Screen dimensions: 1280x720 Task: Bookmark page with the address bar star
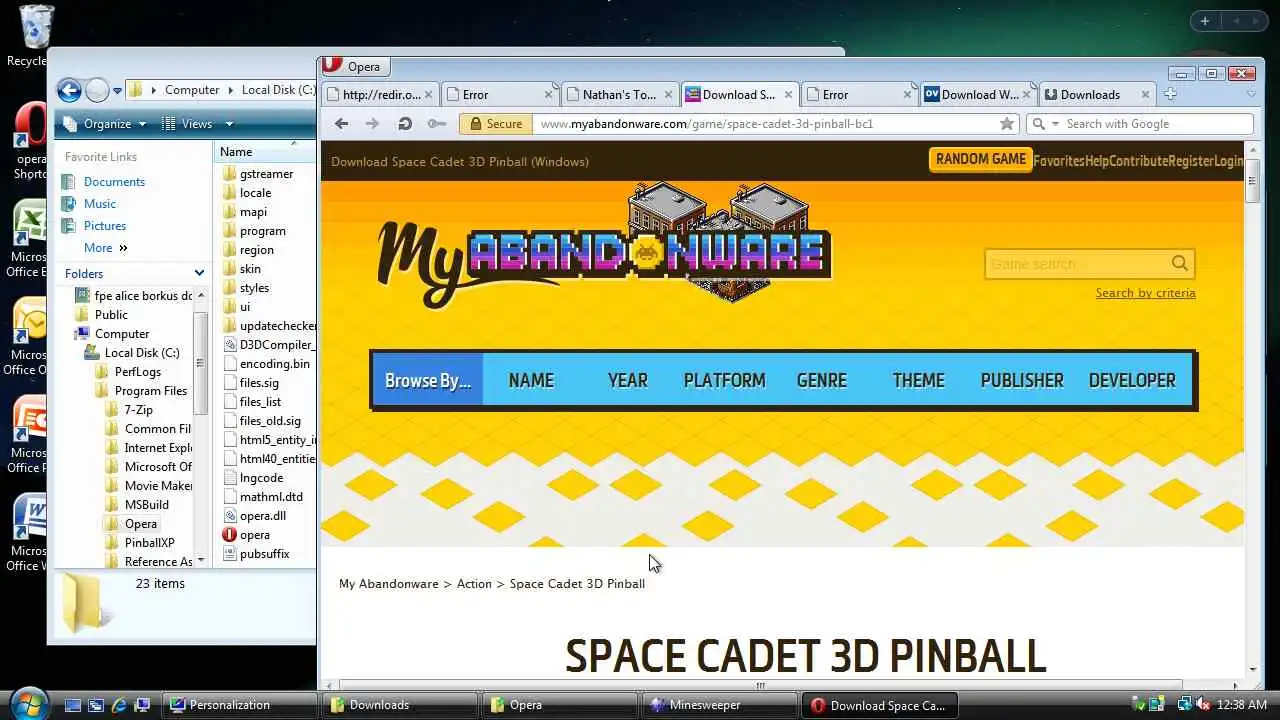pos(1007,123)
